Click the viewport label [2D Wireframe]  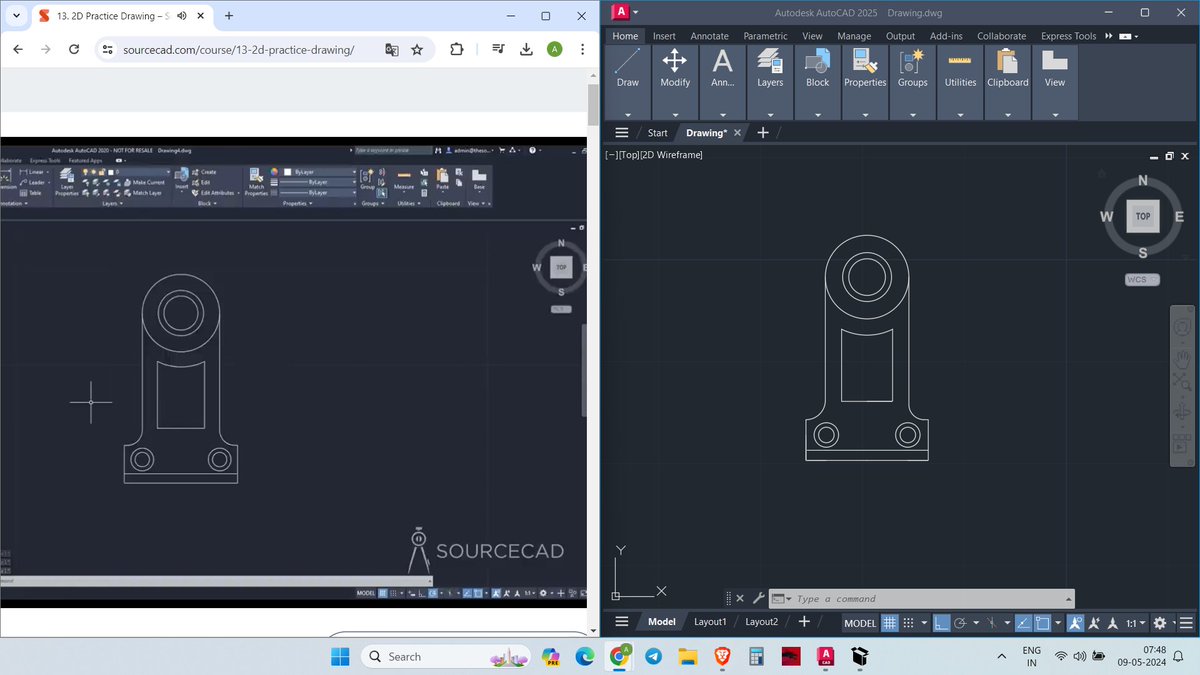(x=669, y=155)
